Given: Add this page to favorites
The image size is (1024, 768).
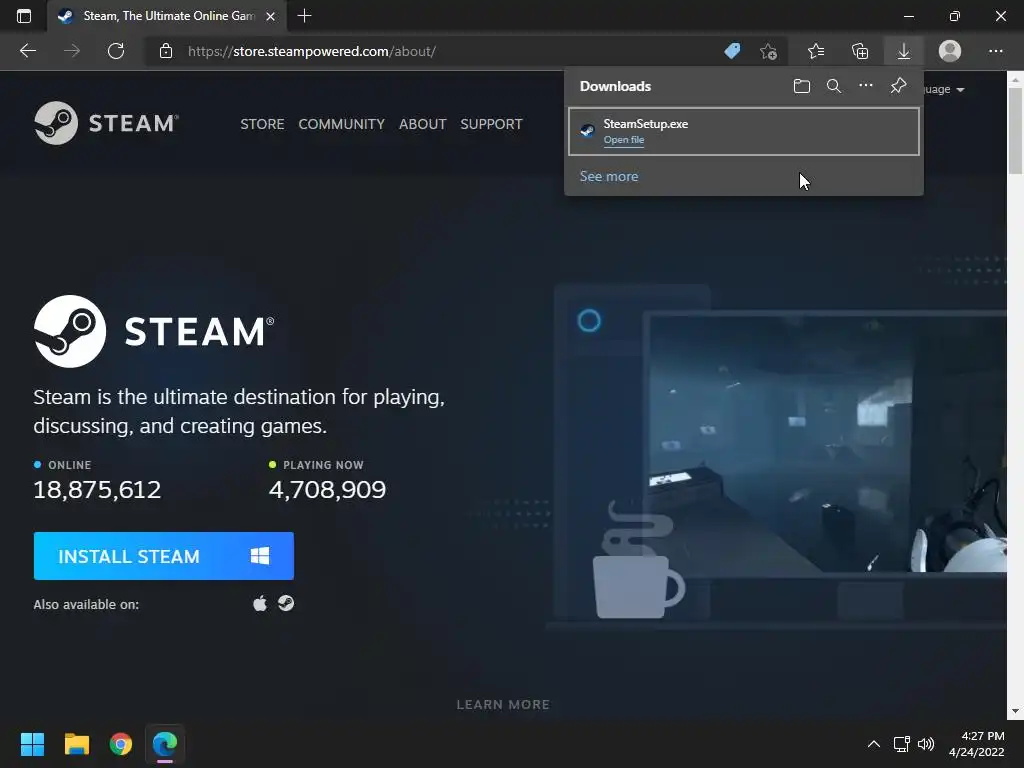Looking at the screenshot, I should coord(769,51).
